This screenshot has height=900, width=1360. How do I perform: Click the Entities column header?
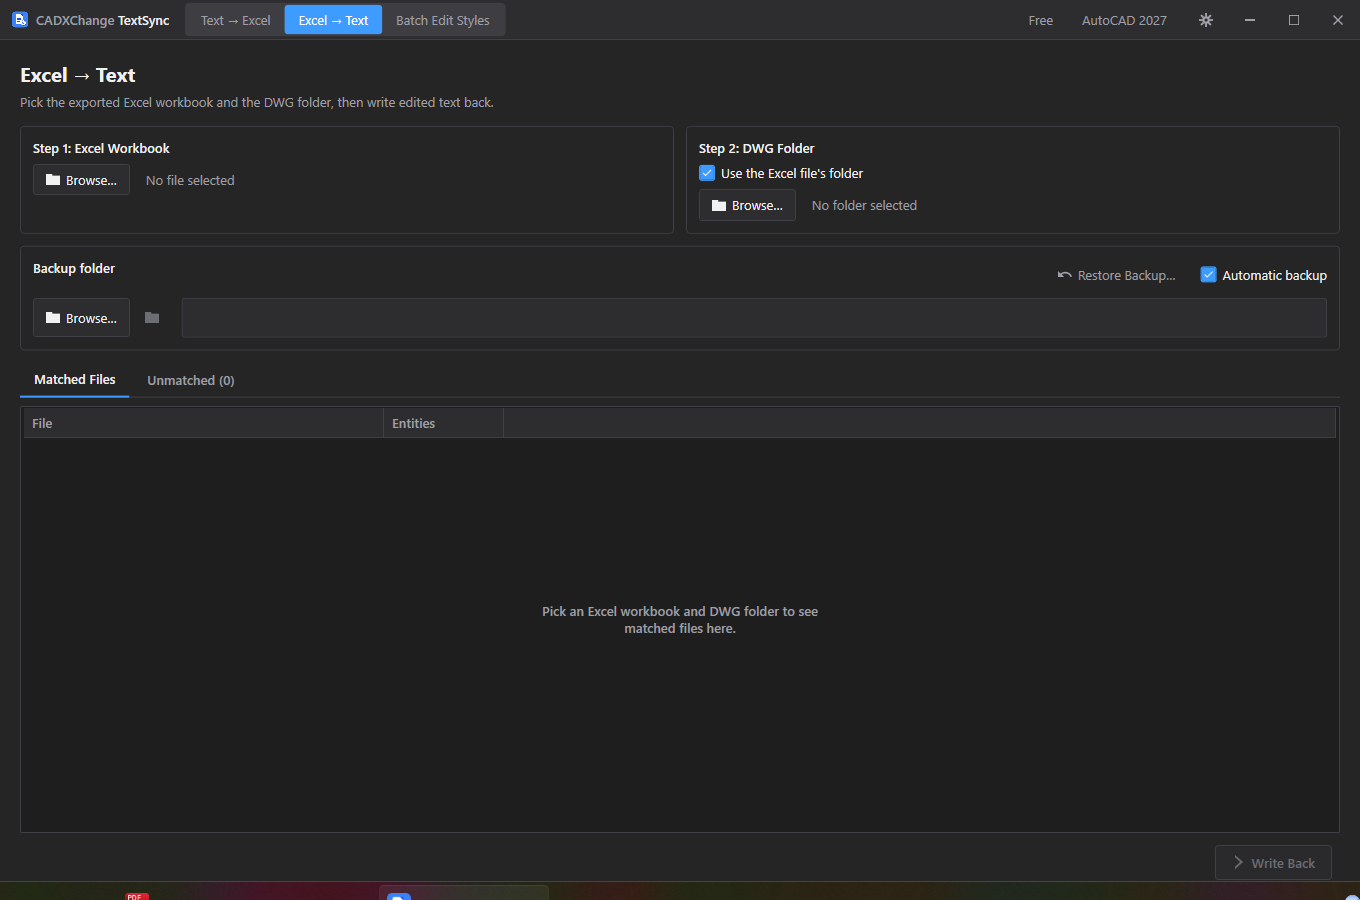coord(444,423)
